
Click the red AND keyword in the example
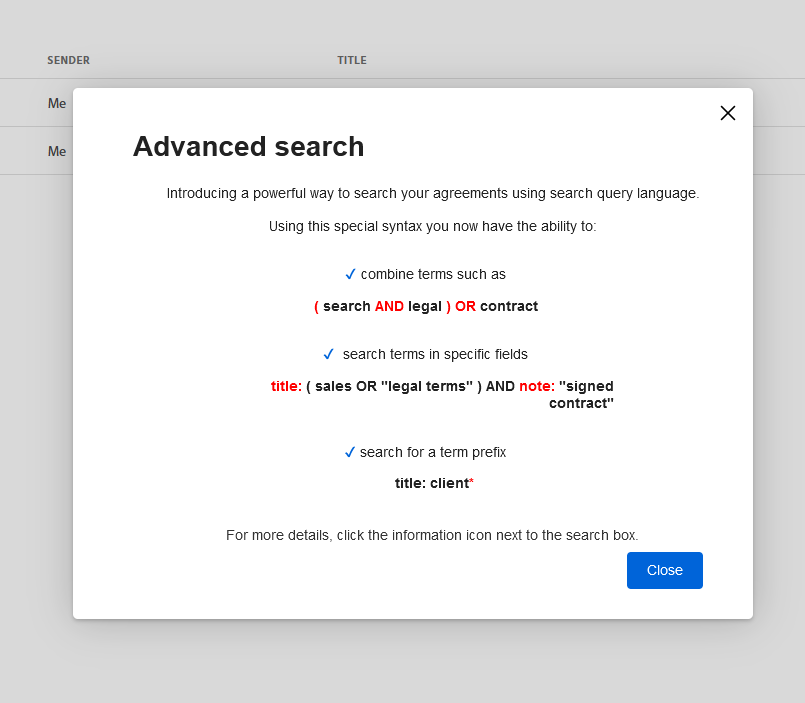click(x=389, y=306)
